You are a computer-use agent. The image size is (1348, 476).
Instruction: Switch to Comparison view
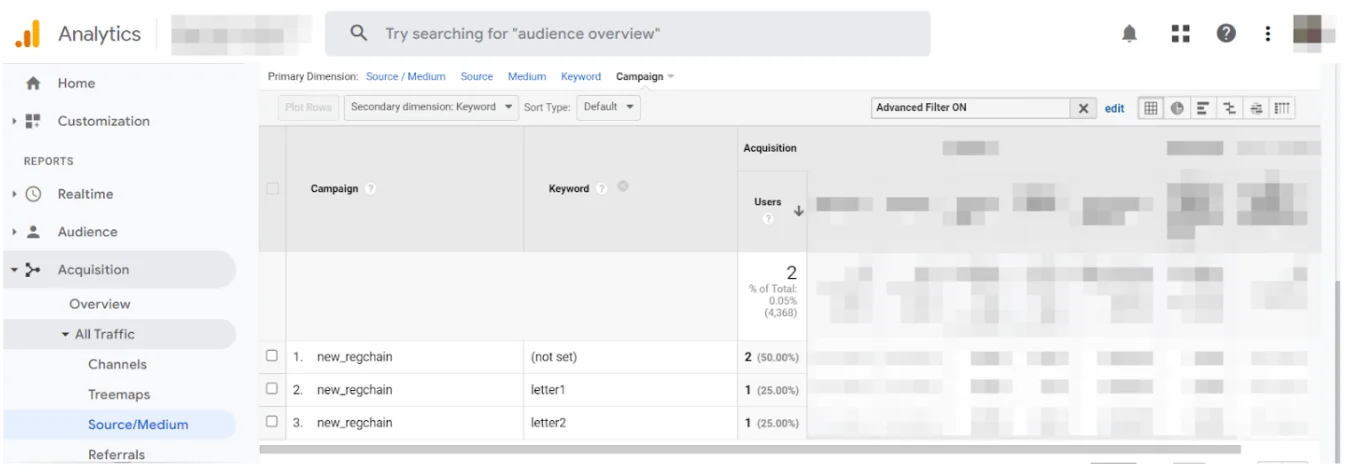1229,108
